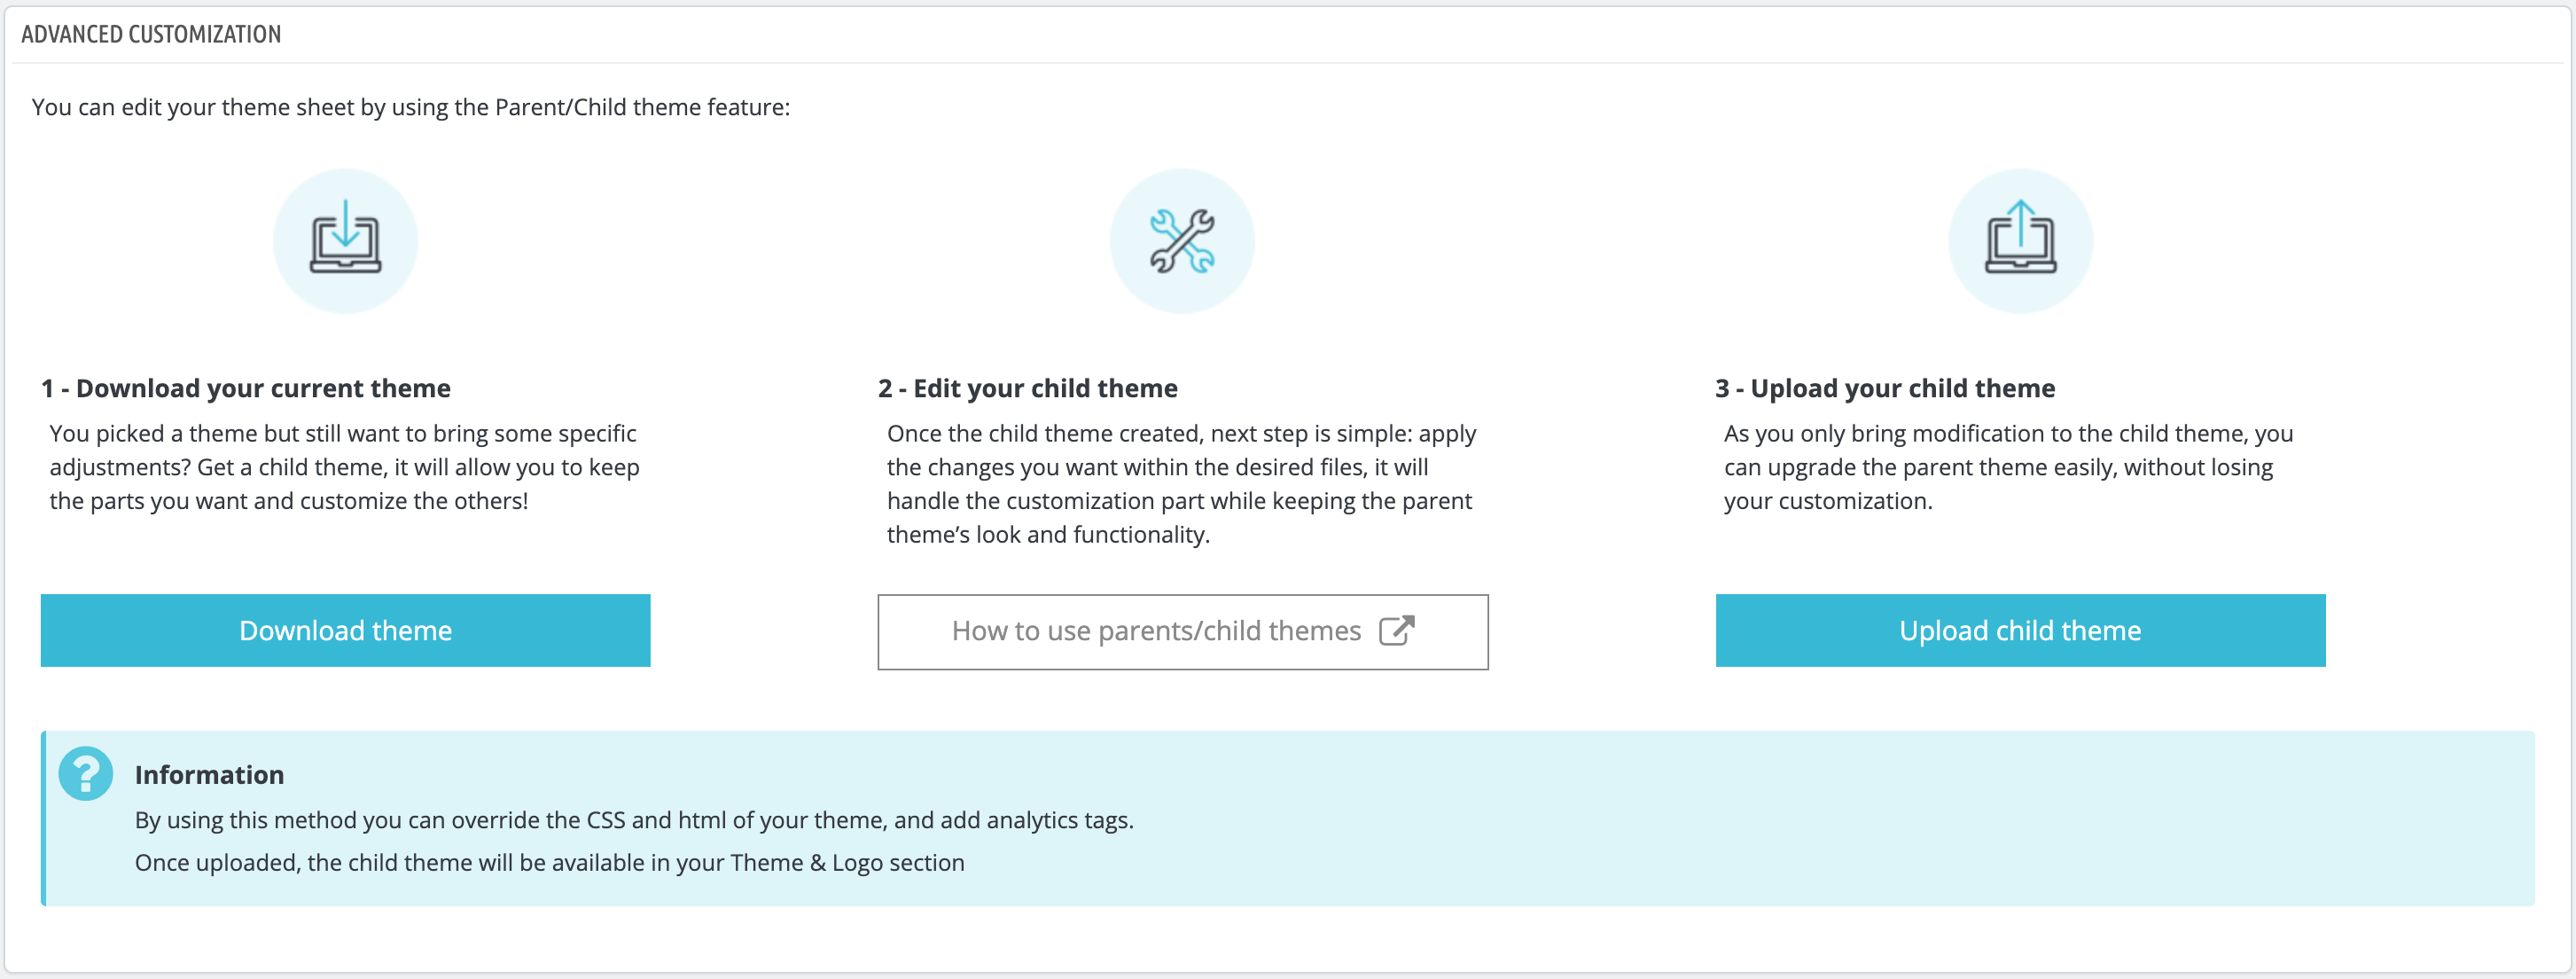
Task: Click the Parent/Child theme feature intro text
Action: point(411,107)
